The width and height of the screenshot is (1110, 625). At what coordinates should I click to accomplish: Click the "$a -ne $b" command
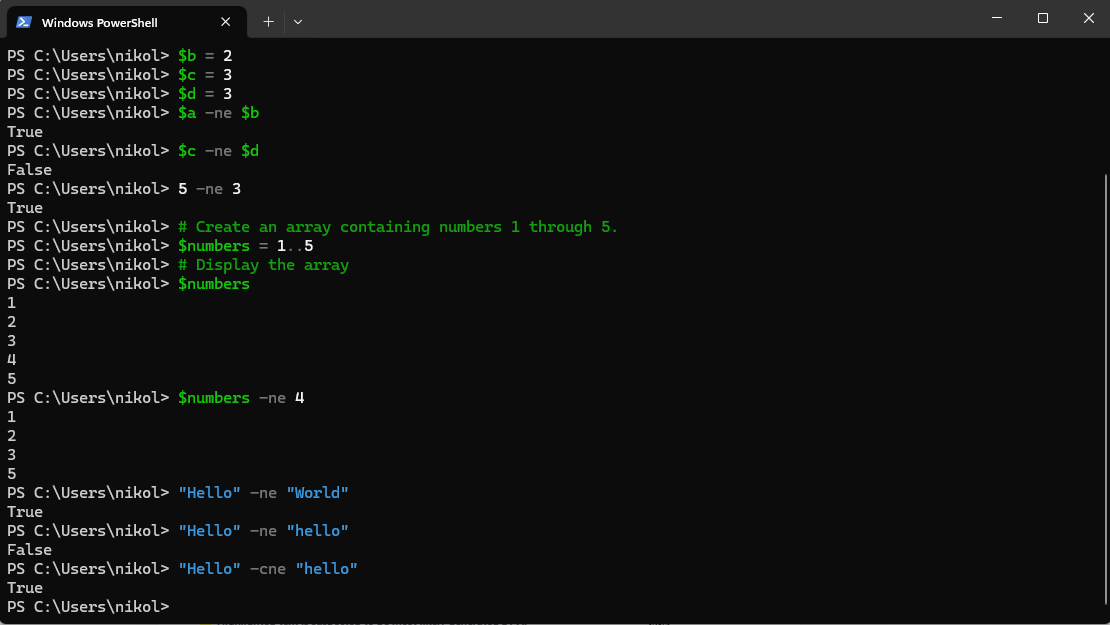(x=218, y=113)
